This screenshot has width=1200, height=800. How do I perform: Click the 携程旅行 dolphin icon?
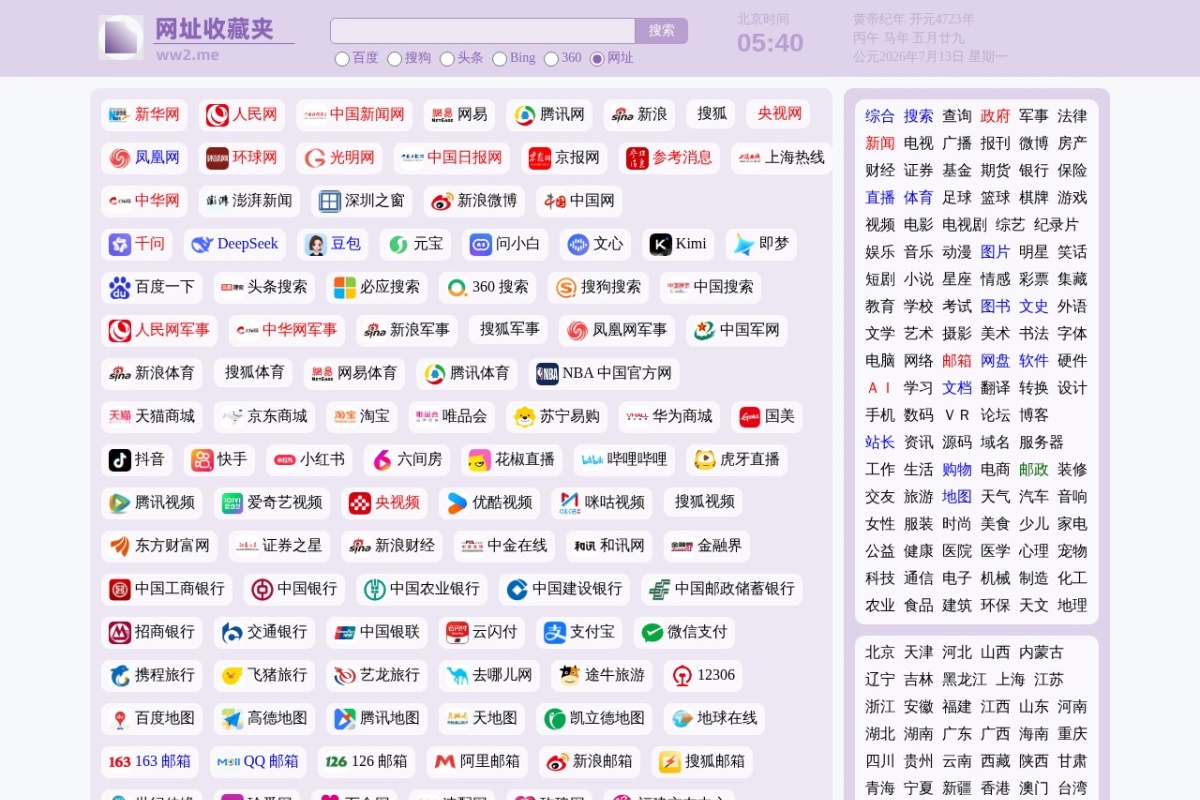[x=120, y=676]
